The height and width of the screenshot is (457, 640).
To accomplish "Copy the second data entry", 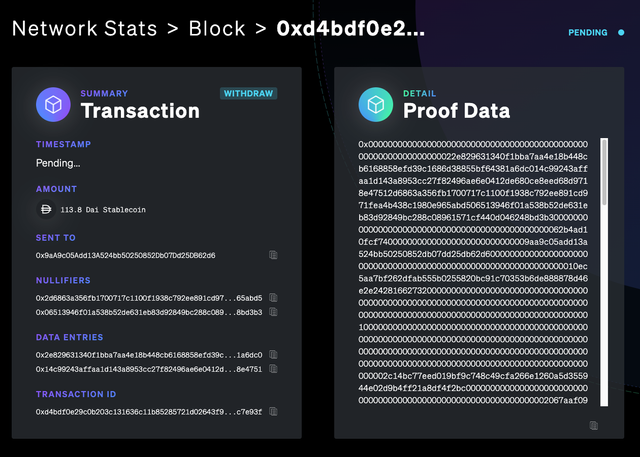I will click(x=273, y=369).
